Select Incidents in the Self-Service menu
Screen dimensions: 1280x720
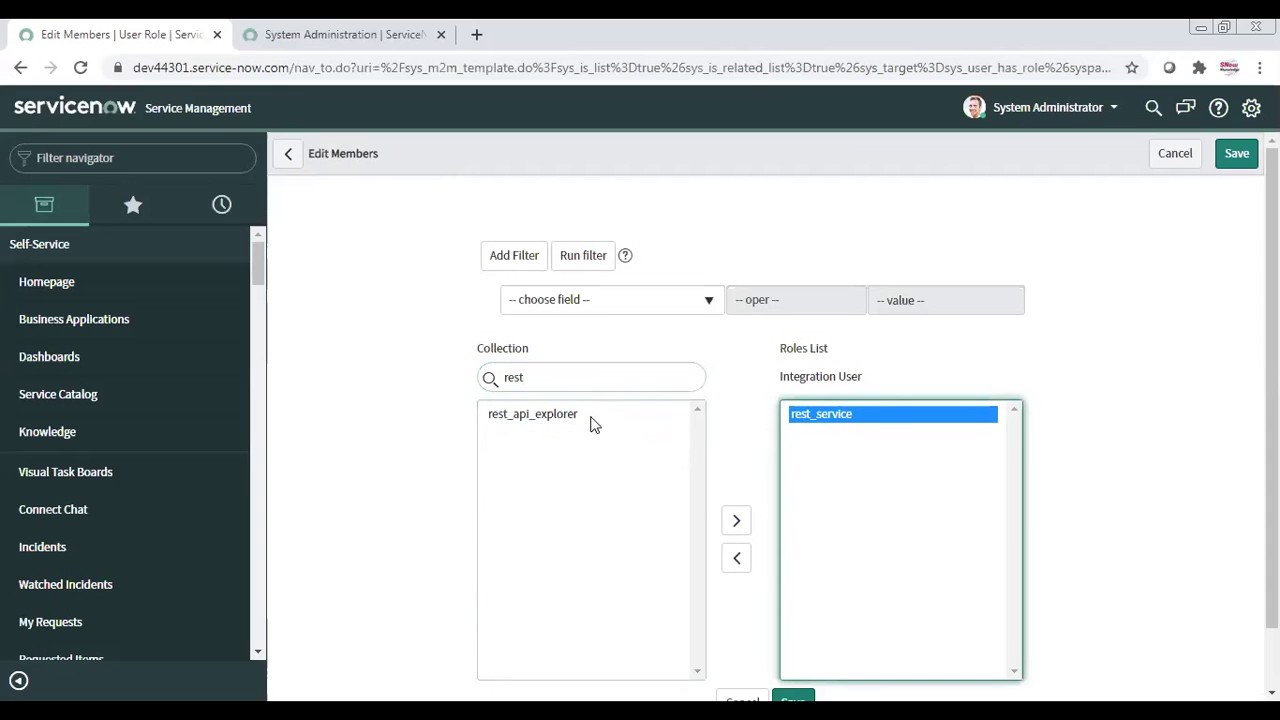click(x=42, y=546)
